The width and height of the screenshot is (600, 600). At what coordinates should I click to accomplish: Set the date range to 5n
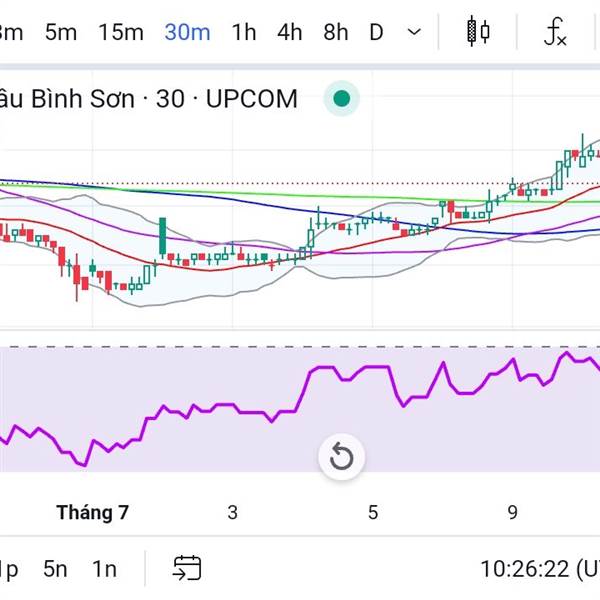(55, 569)
